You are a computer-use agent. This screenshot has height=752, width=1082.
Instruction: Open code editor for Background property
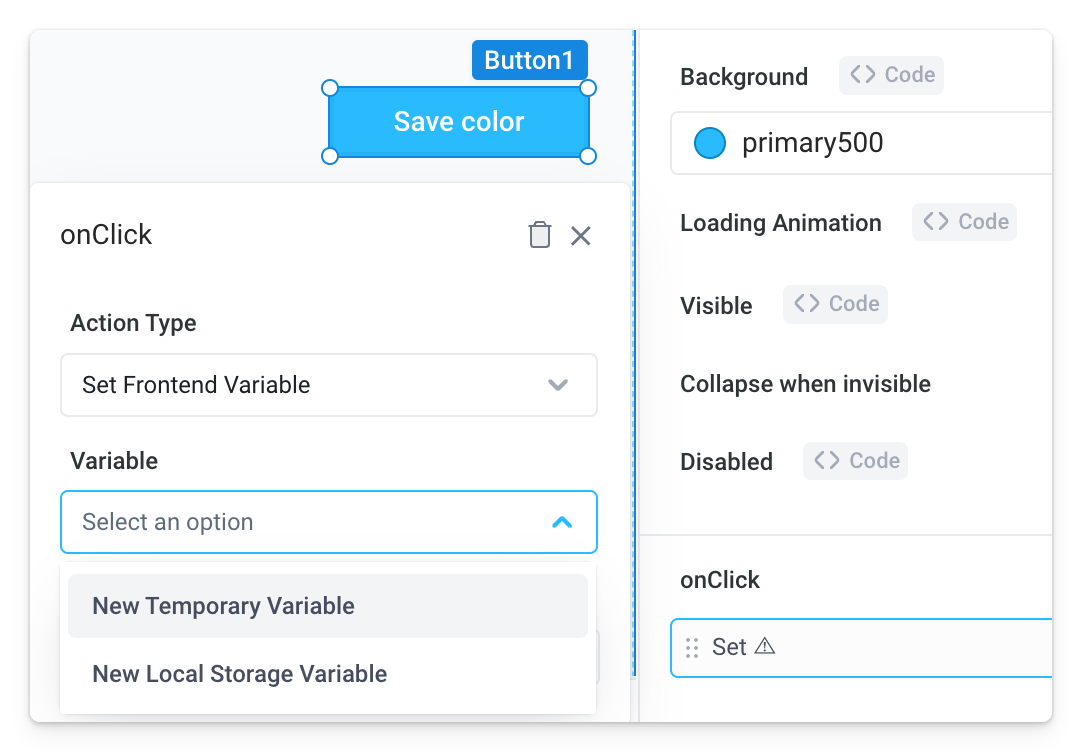(x=890, y=75)
